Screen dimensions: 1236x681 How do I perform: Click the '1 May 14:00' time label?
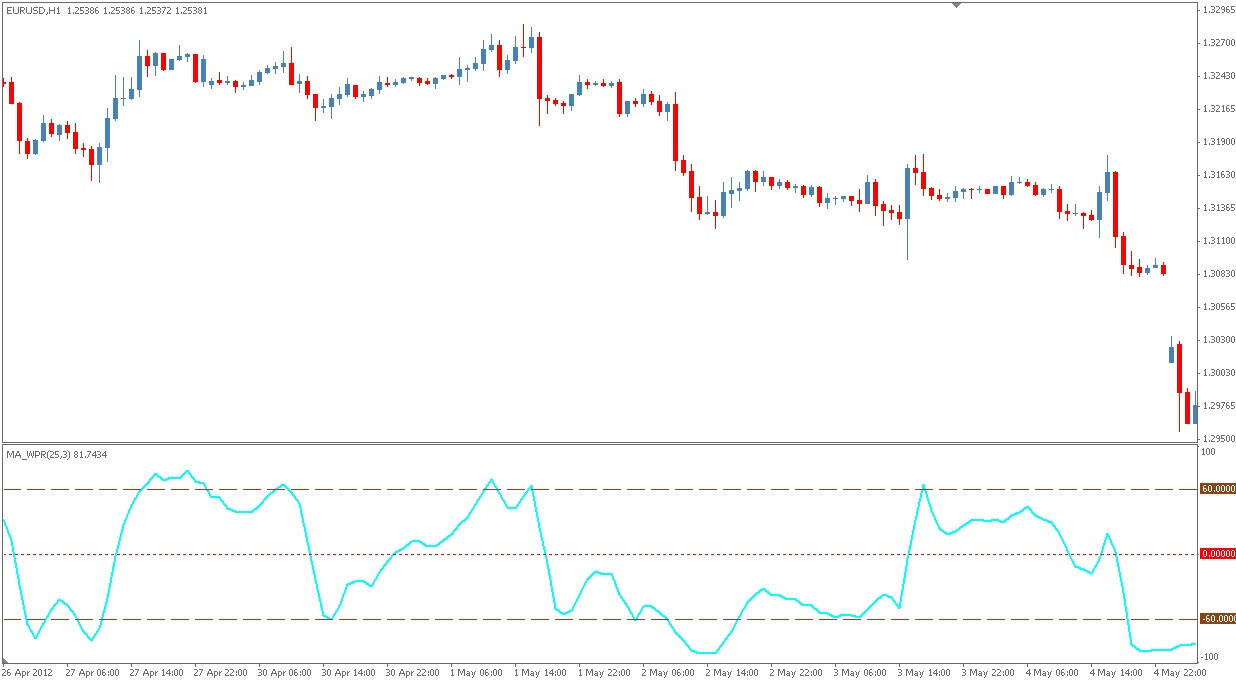point(542,673)
